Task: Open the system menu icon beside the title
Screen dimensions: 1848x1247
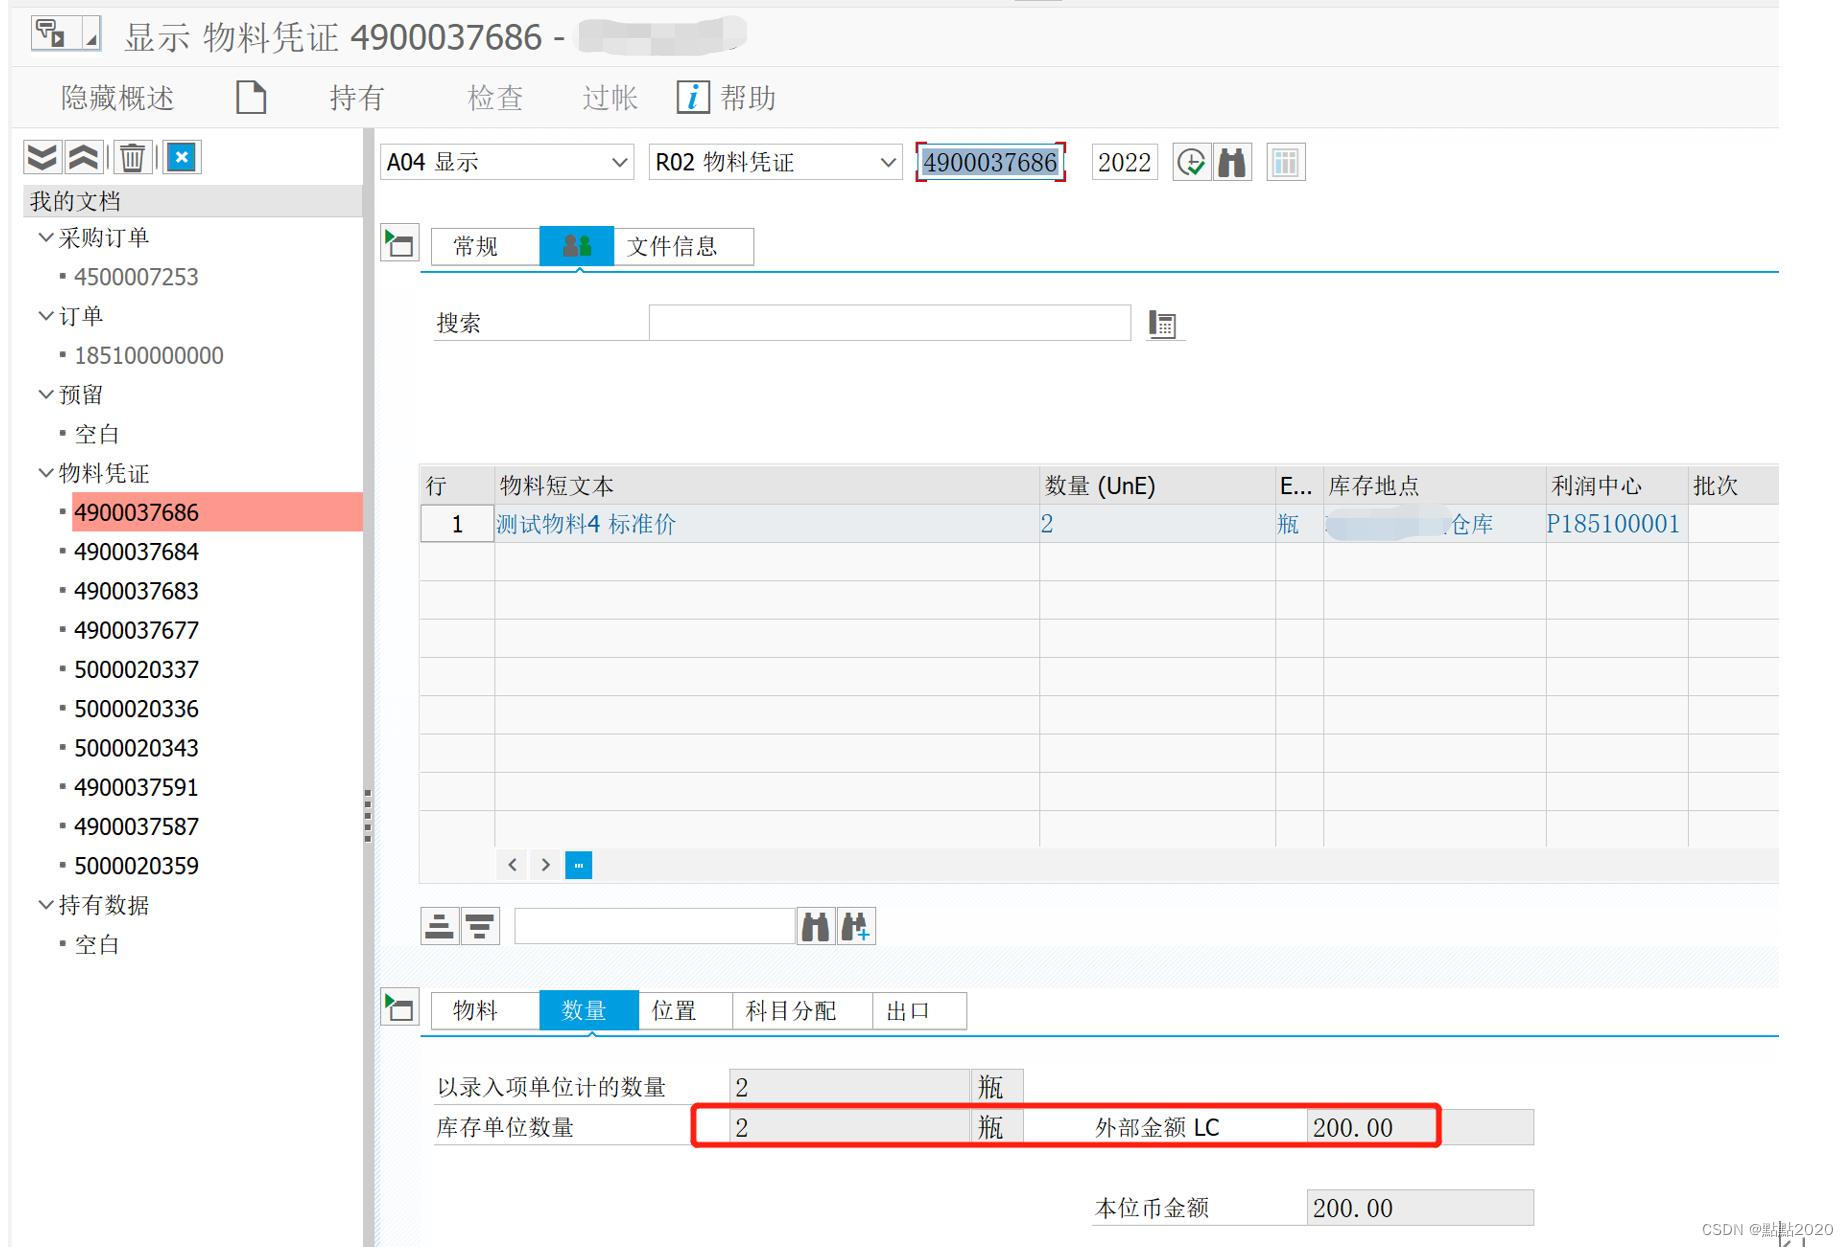Action: (x=65, y=35)
